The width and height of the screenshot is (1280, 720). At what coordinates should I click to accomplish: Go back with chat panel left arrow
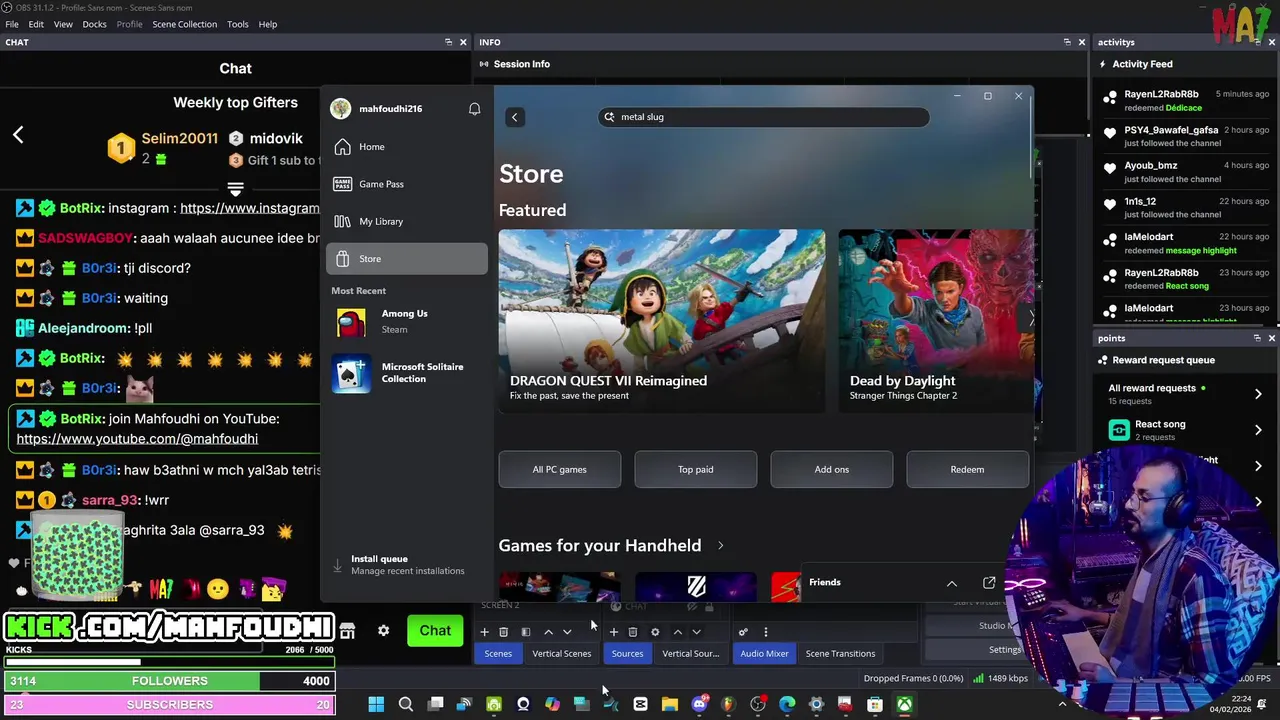click(18, 135)
